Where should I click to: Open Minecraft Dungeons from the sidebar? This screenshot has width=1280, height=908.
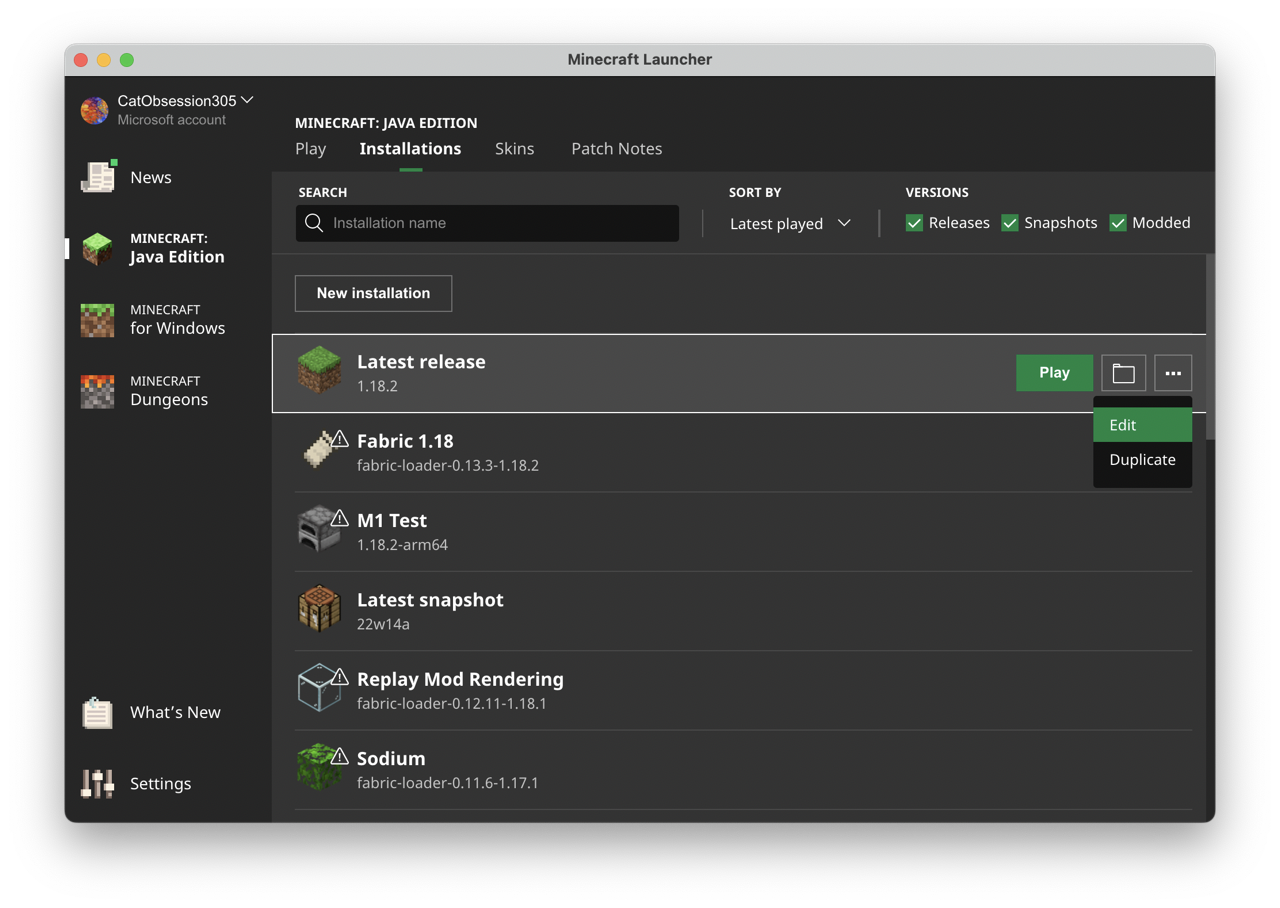coord(96,390)
